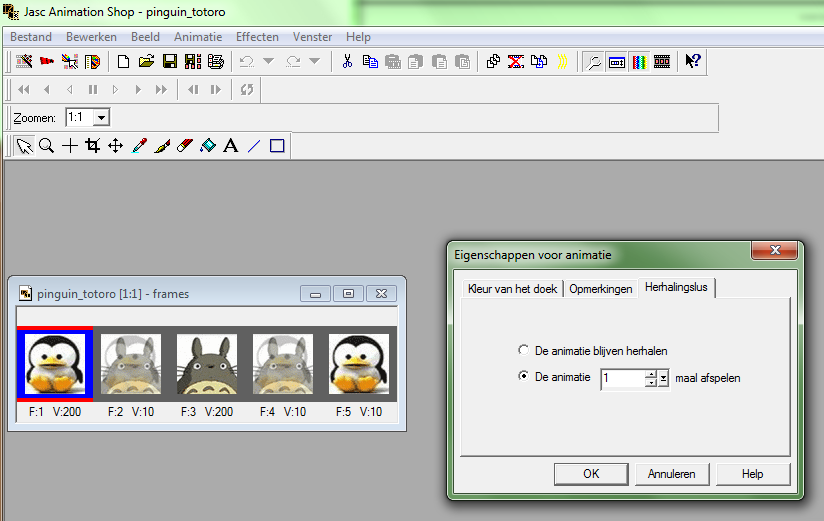Open the Effecten menu
The image size is (824, 521).
point(257,37)
